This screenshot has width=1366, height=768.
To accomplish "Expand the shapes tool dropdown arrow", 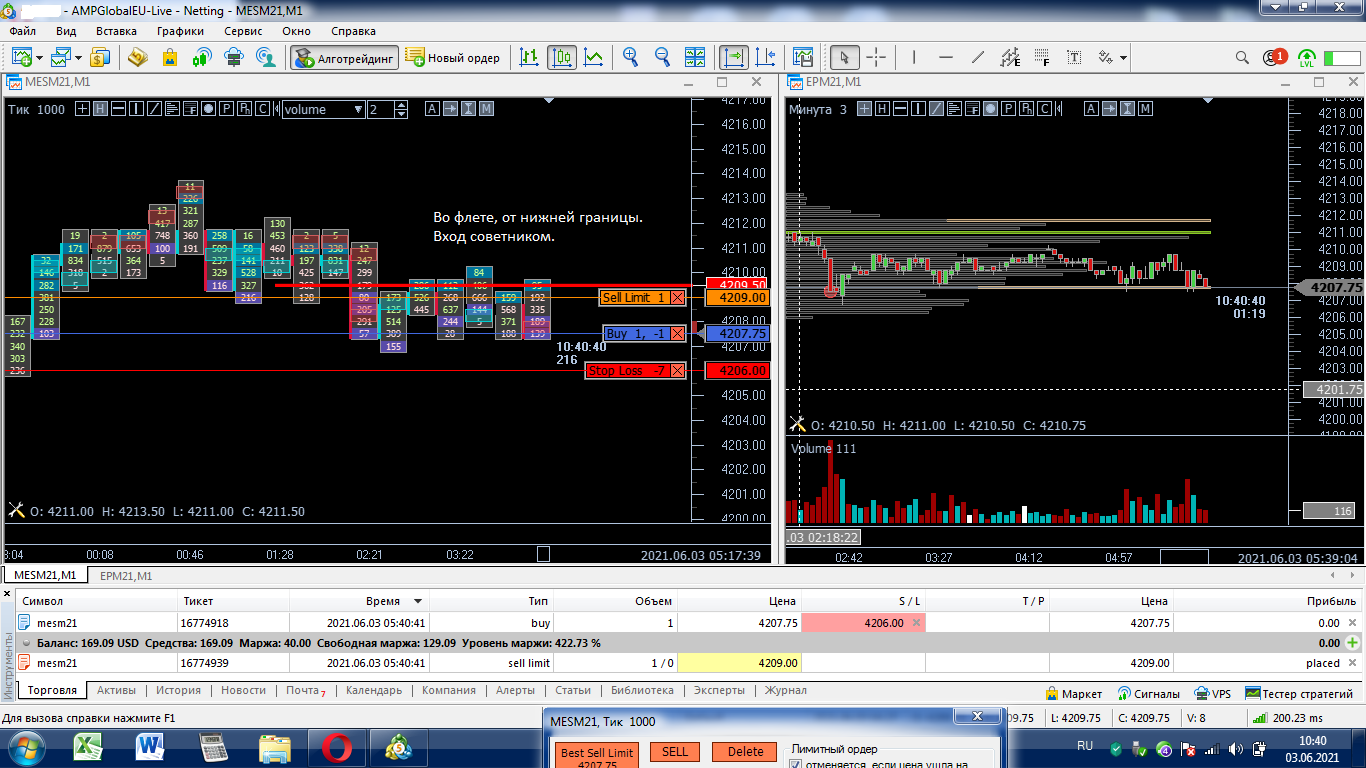I will (x=1124, y=58).
